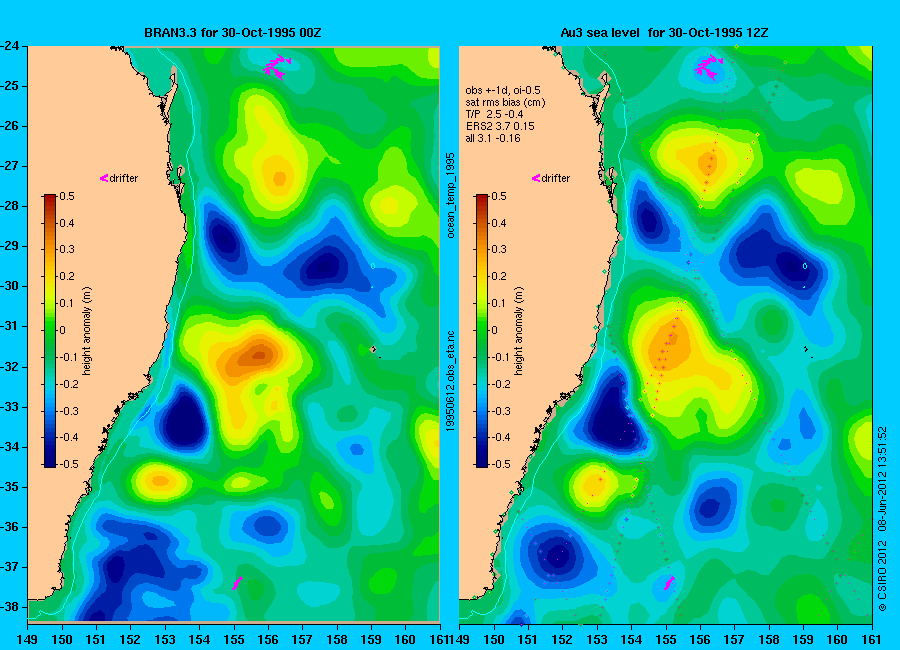Click the dark blue cold eddy near 33.5S in BRAN3.3 map
The height and width of the screenshot is (650, 900).
tap(185, 422)
